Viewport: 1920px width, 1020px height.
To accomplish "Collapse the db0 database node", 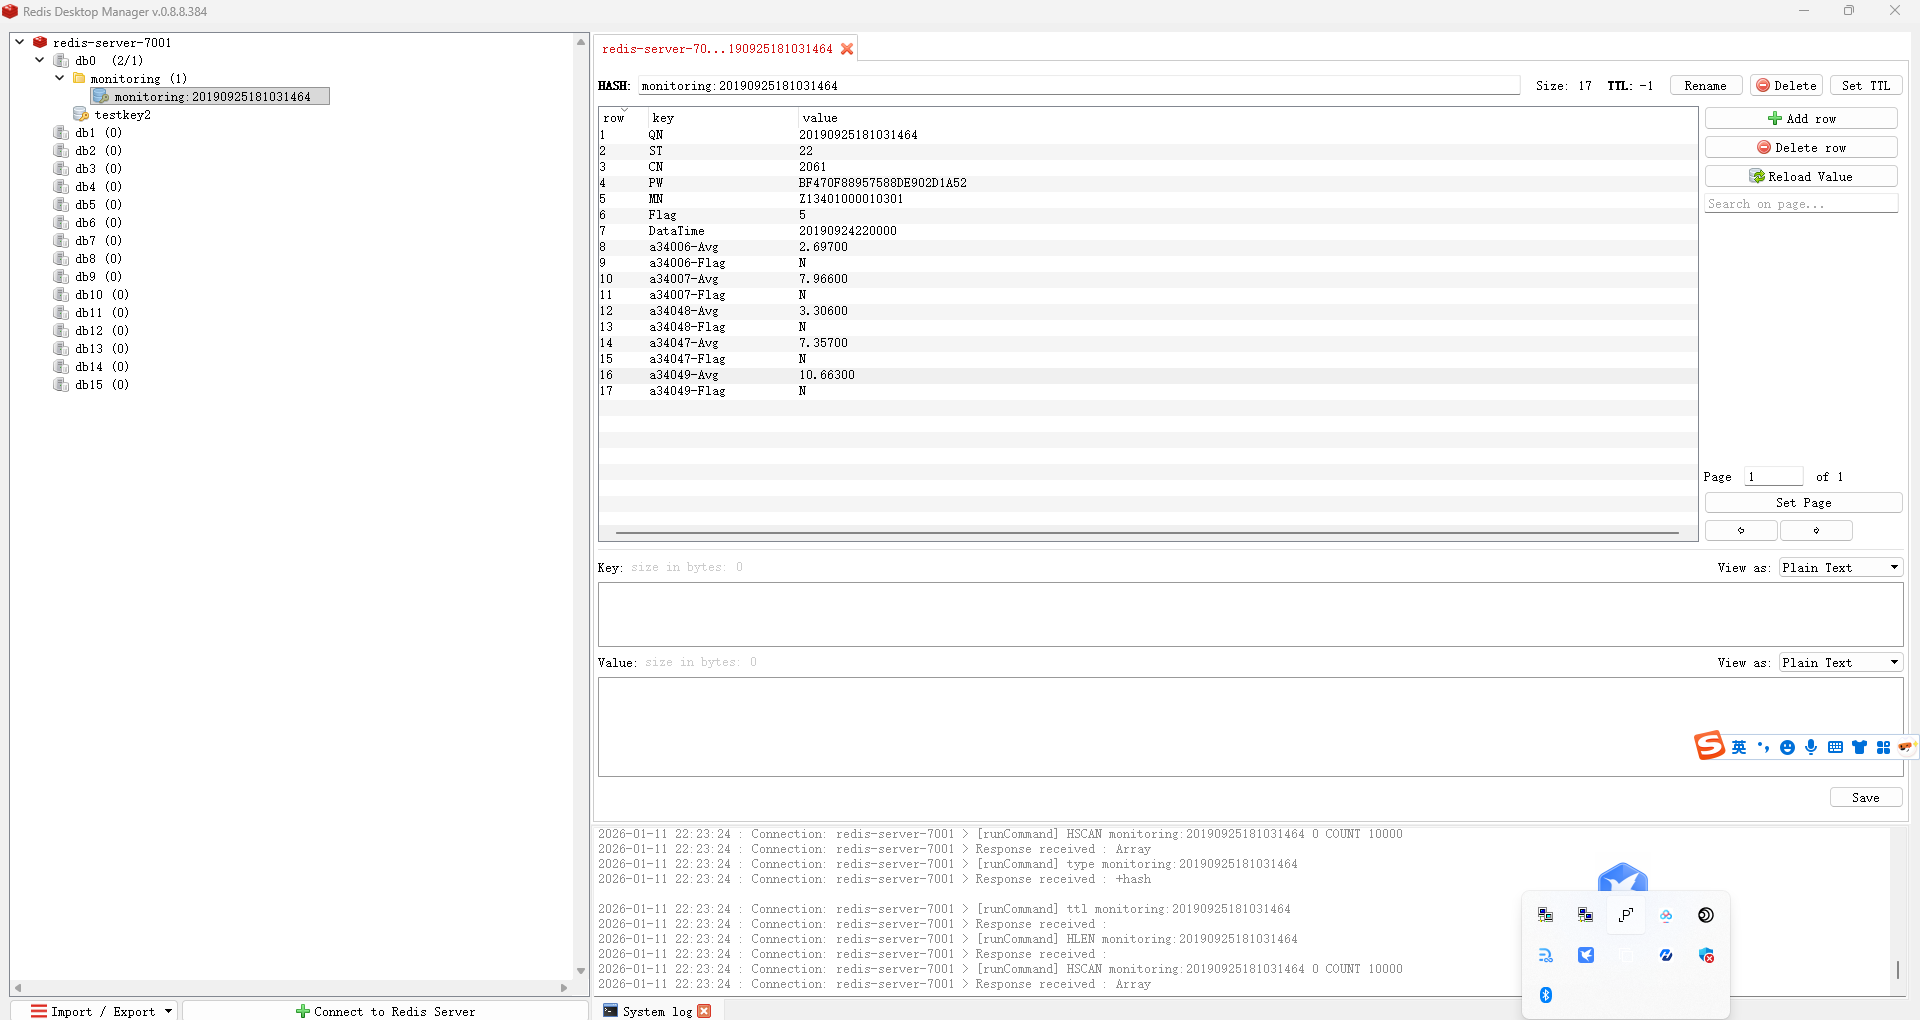I will (x=40, y=60).
